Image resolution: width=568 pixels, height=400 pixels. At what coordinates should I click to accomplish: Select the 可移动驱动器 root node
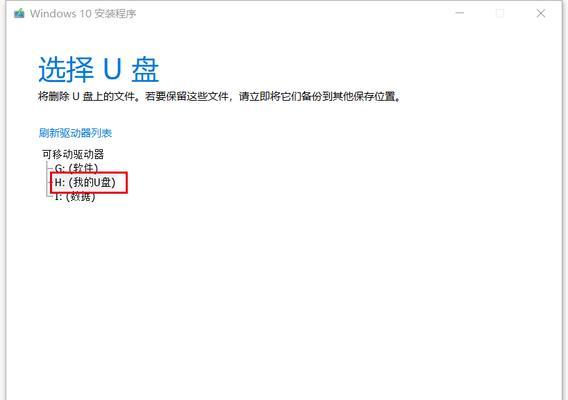click(x=73, y=154)
